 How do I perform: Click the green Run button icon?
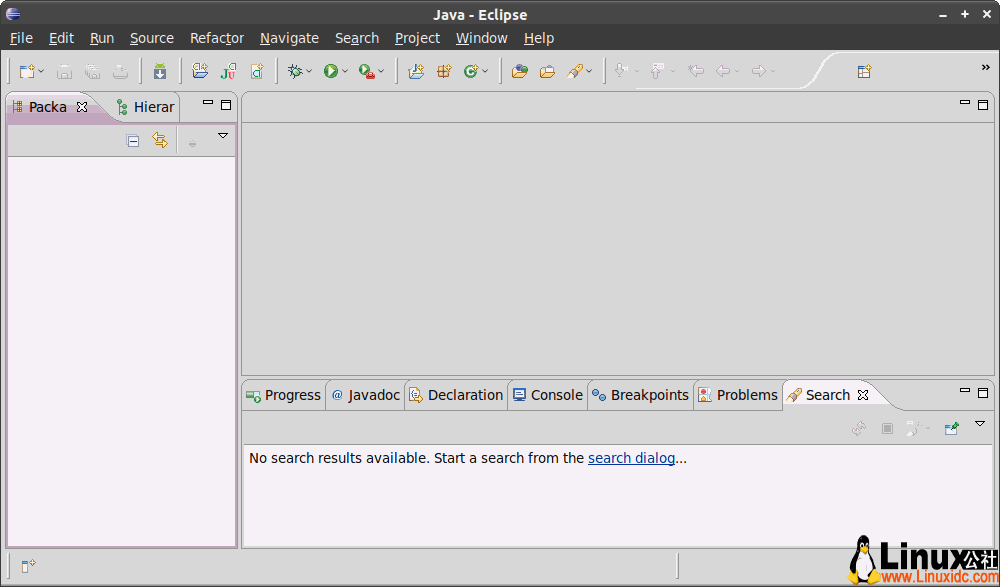pos(330,71)
